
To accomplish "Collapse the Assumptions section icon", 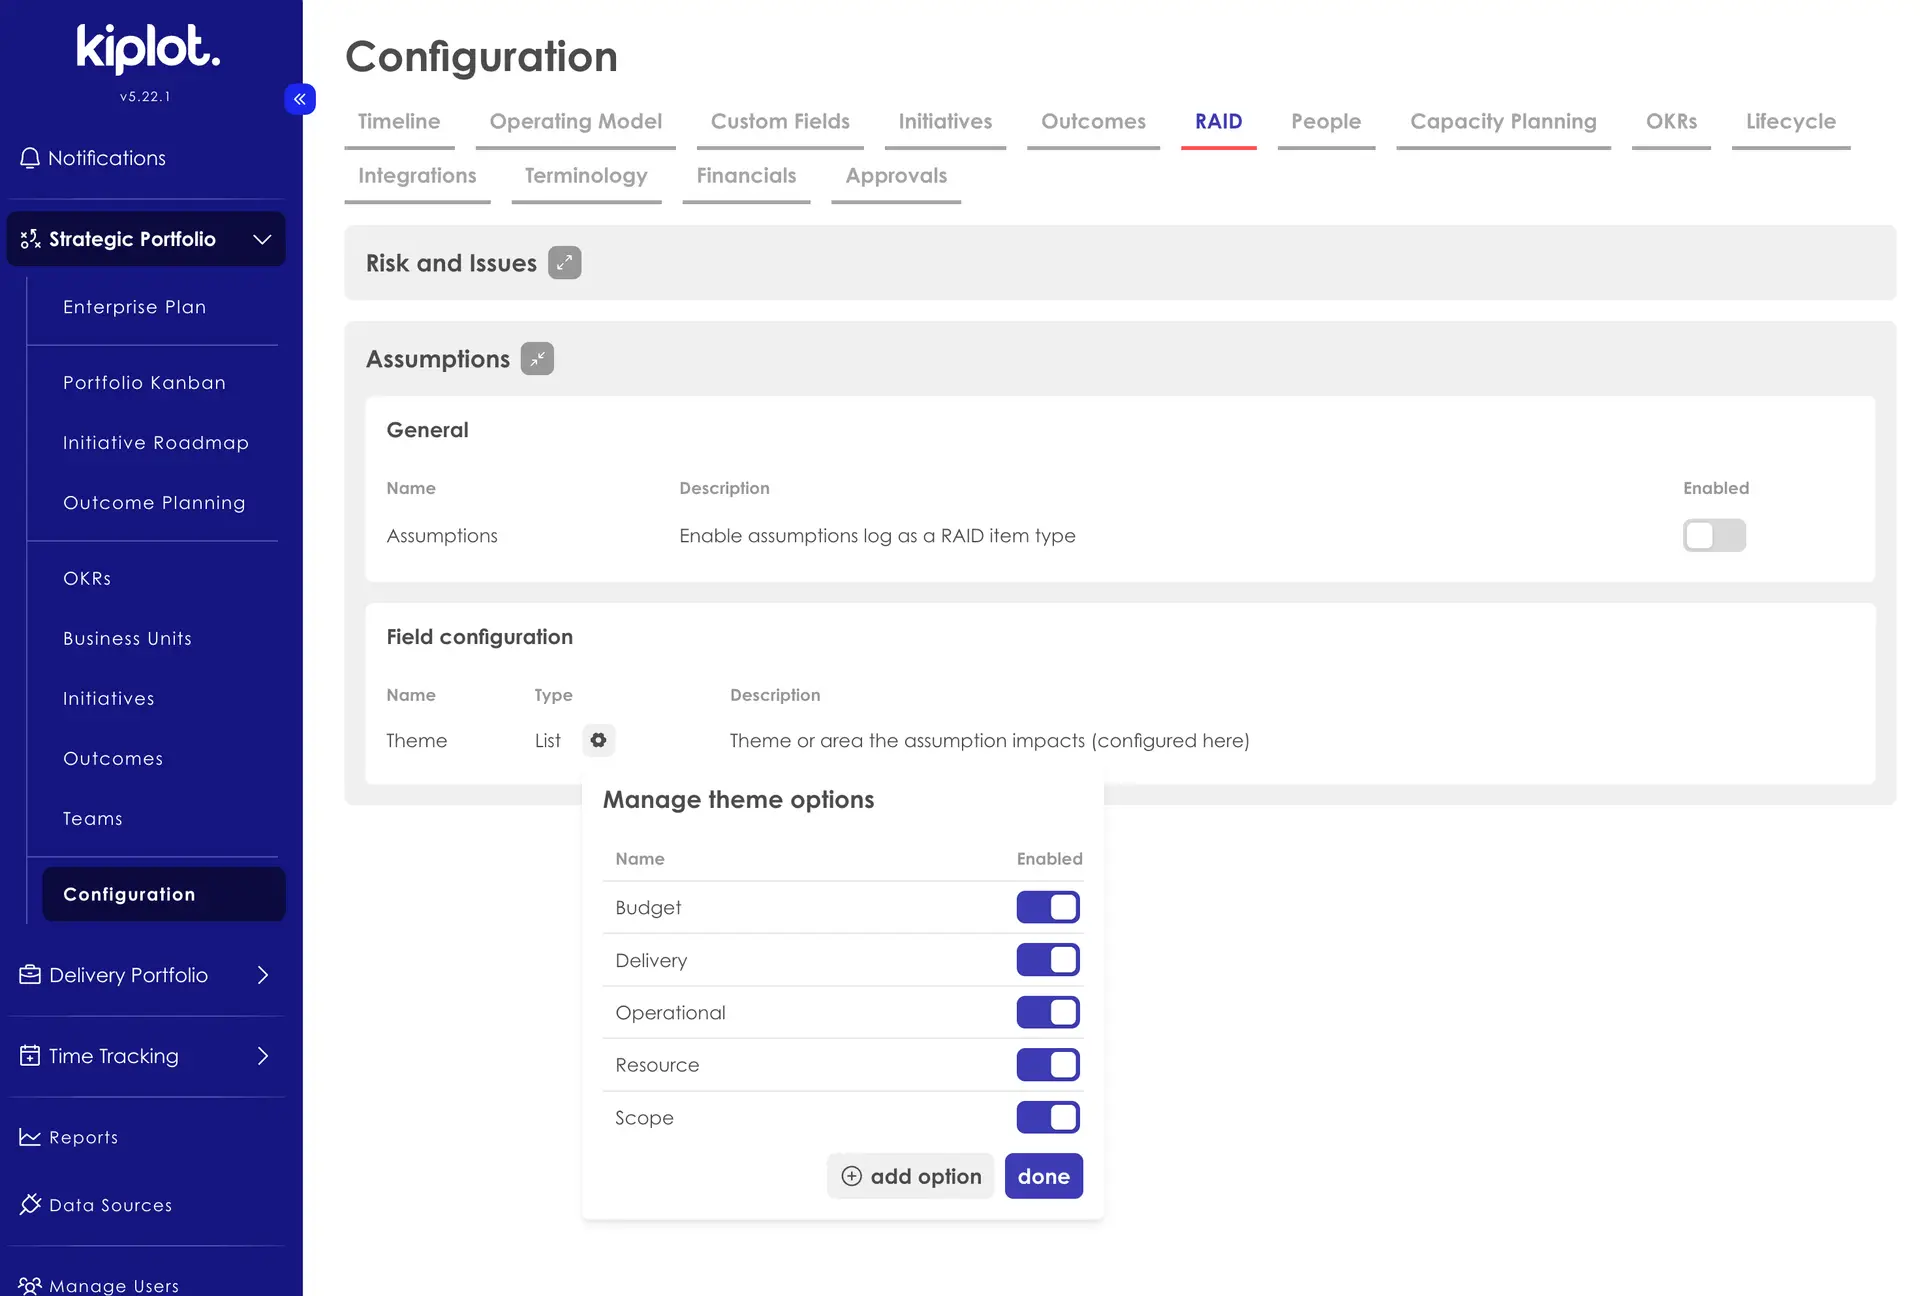I will (x=537, y=358).
